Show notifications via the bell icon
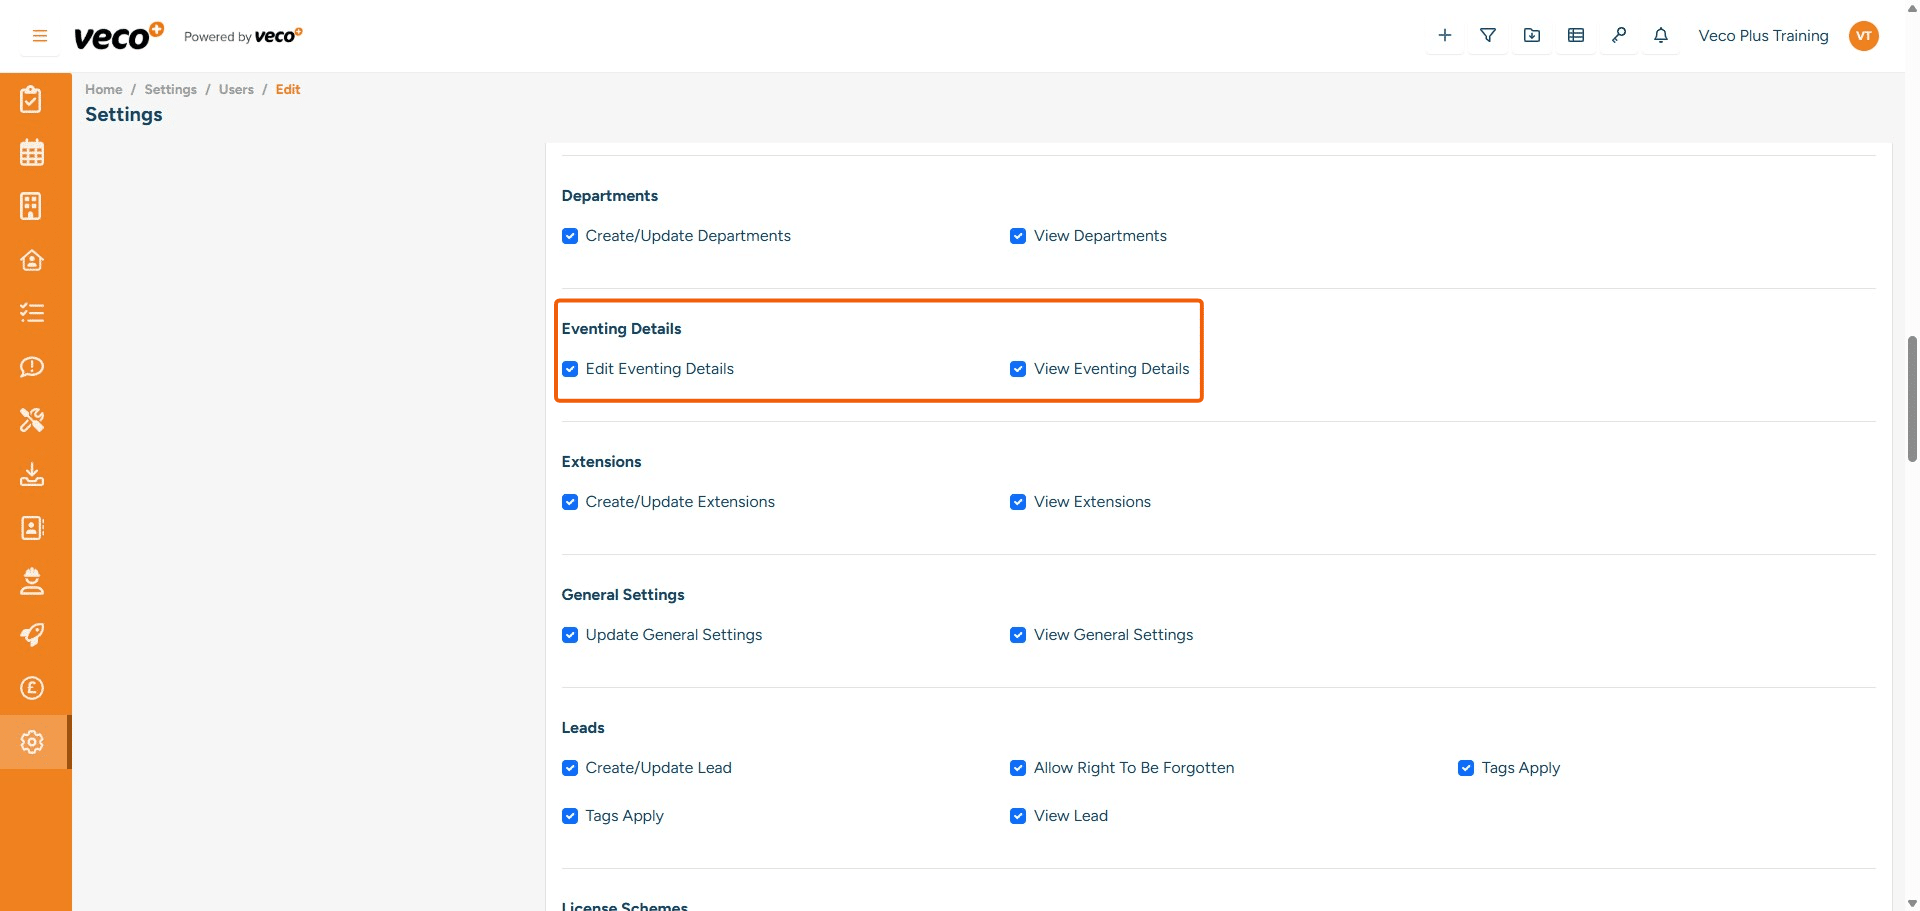Image resolution: width=1920 pixels, height=911 pixels. click(x=1660, y=36)
